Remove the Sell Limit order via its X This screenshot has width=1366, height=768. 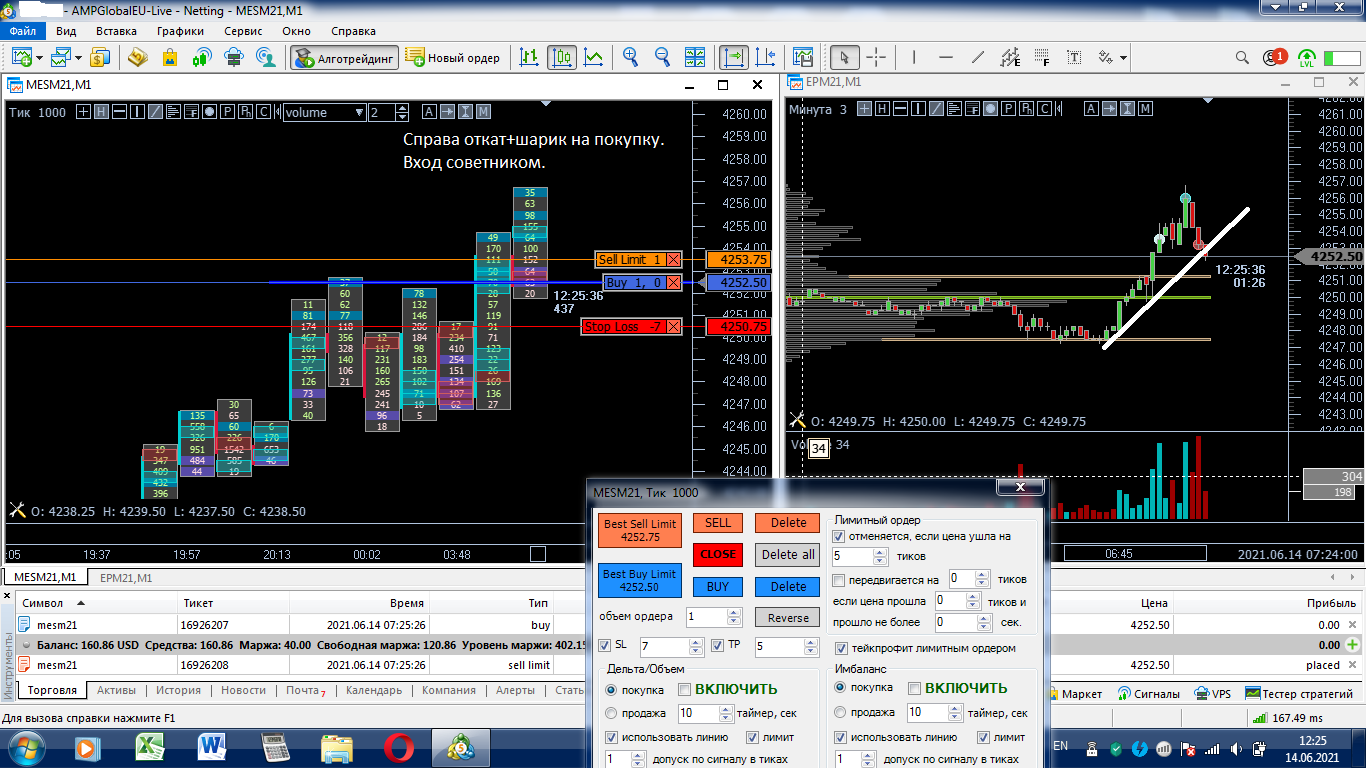[x=673, y=260]
